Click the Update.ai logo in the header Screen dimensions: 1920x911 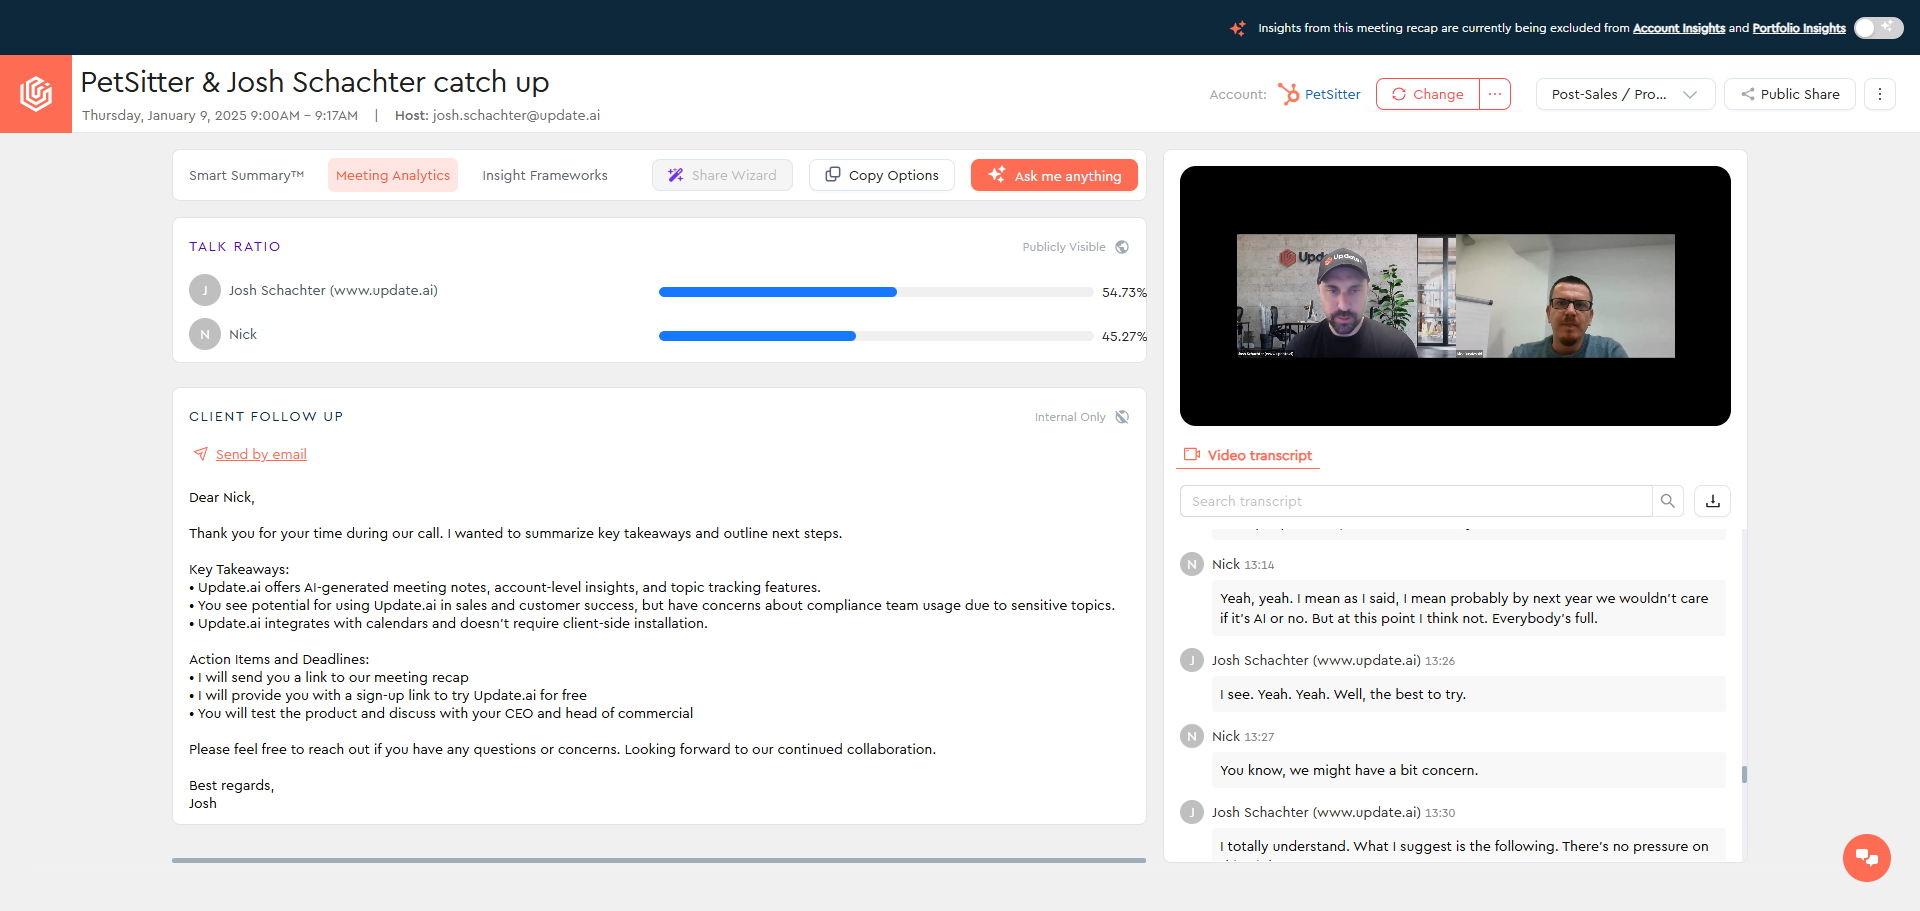coord(36,94)
